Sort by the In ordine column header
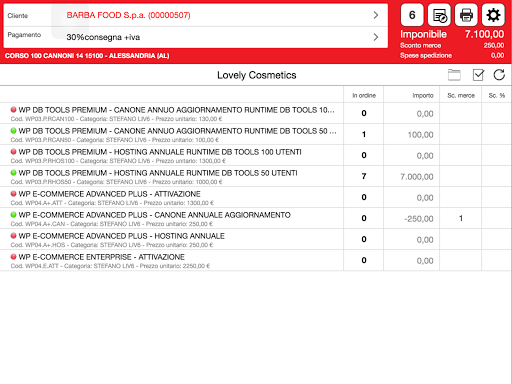Screen dimensions: 512x384 [364, 96]
